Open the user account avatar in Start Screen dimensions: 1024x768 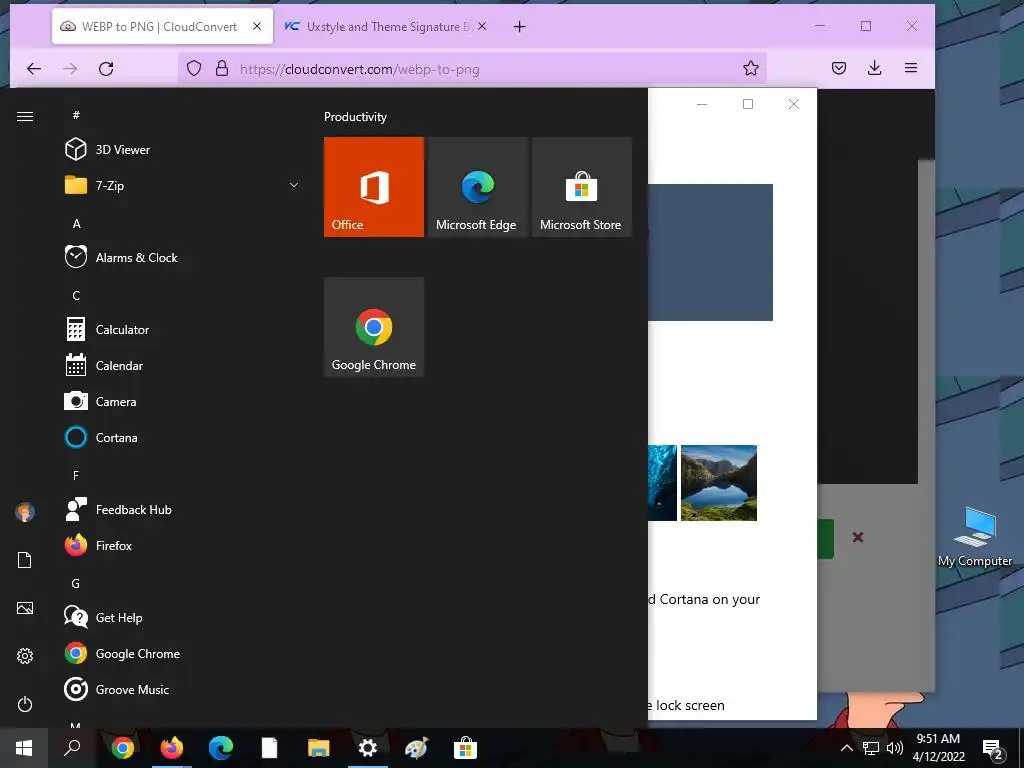(25, 513)
